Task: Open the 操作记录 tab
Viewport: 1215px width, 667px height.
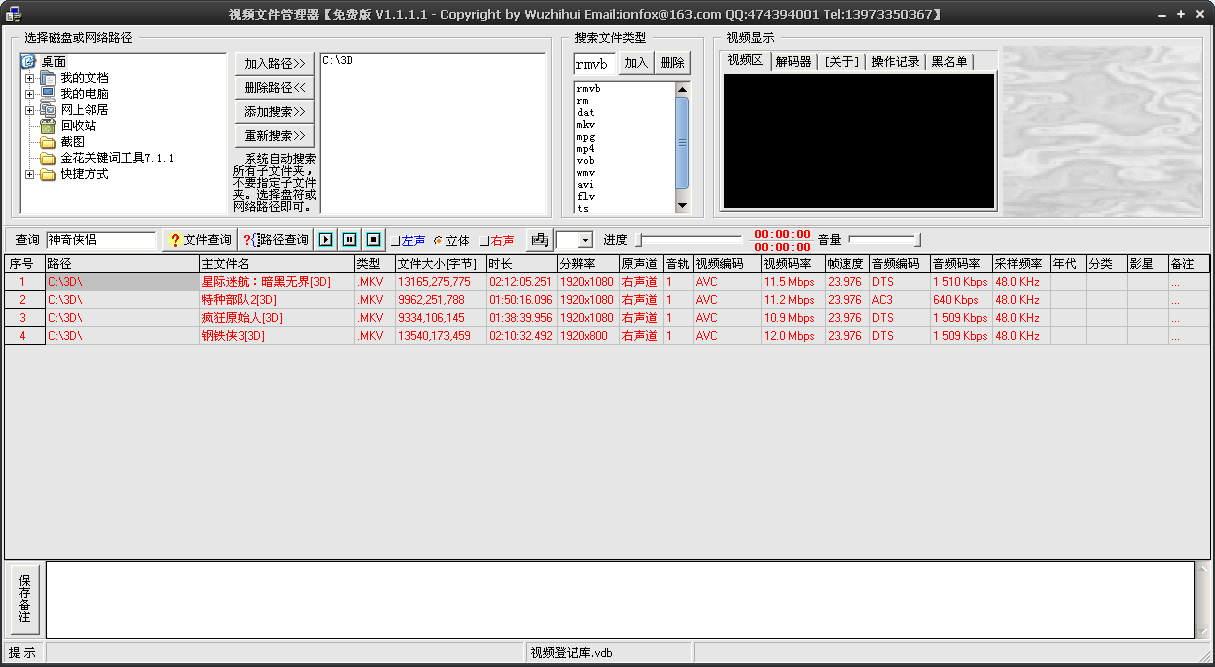Action: [x=895, y=61]
